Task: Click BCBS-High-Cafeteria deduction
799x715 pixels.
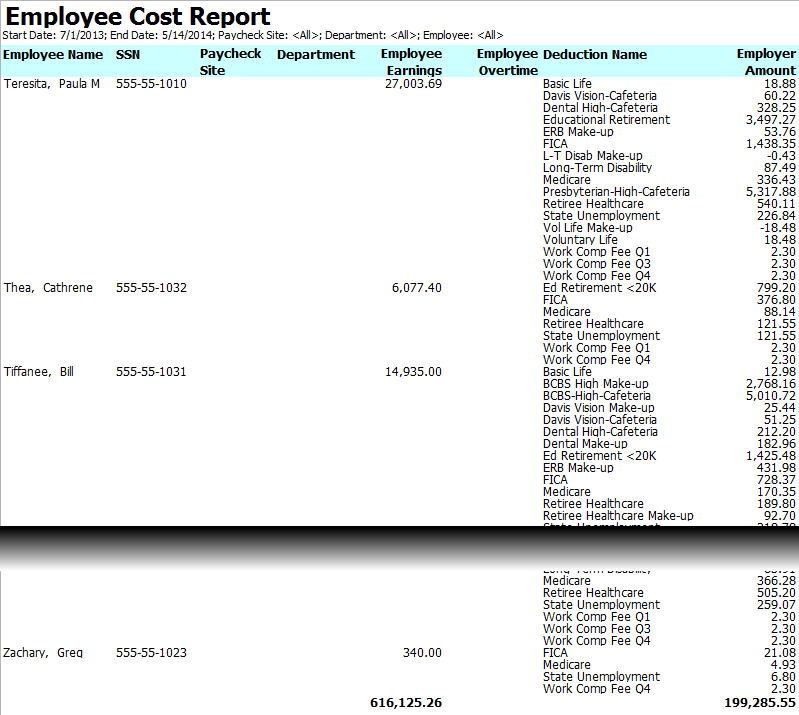Action: point(597,395)
